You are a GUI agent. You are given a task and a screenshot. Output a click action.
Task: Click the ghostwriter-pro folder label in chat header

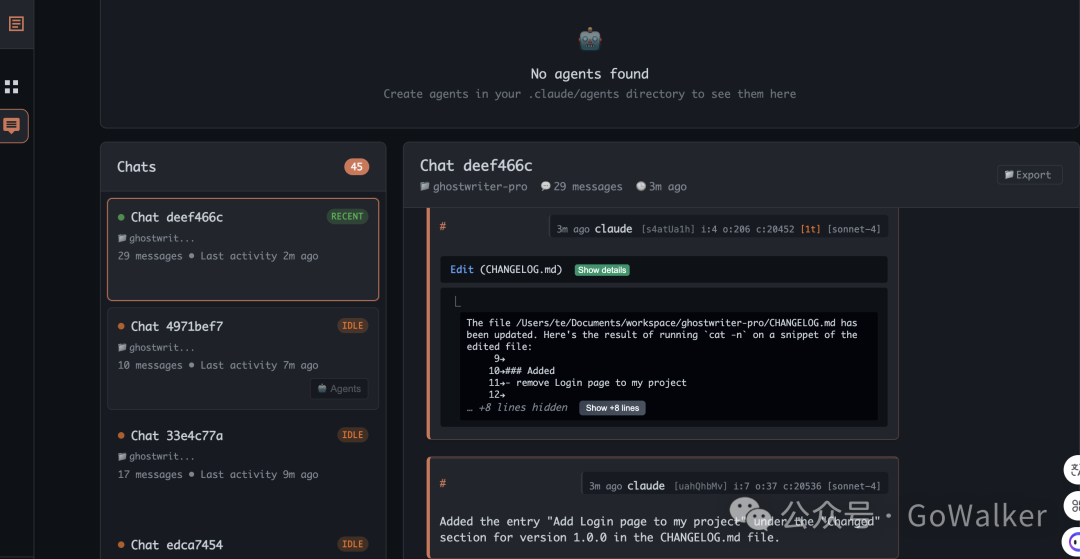(x=474, y=187)
